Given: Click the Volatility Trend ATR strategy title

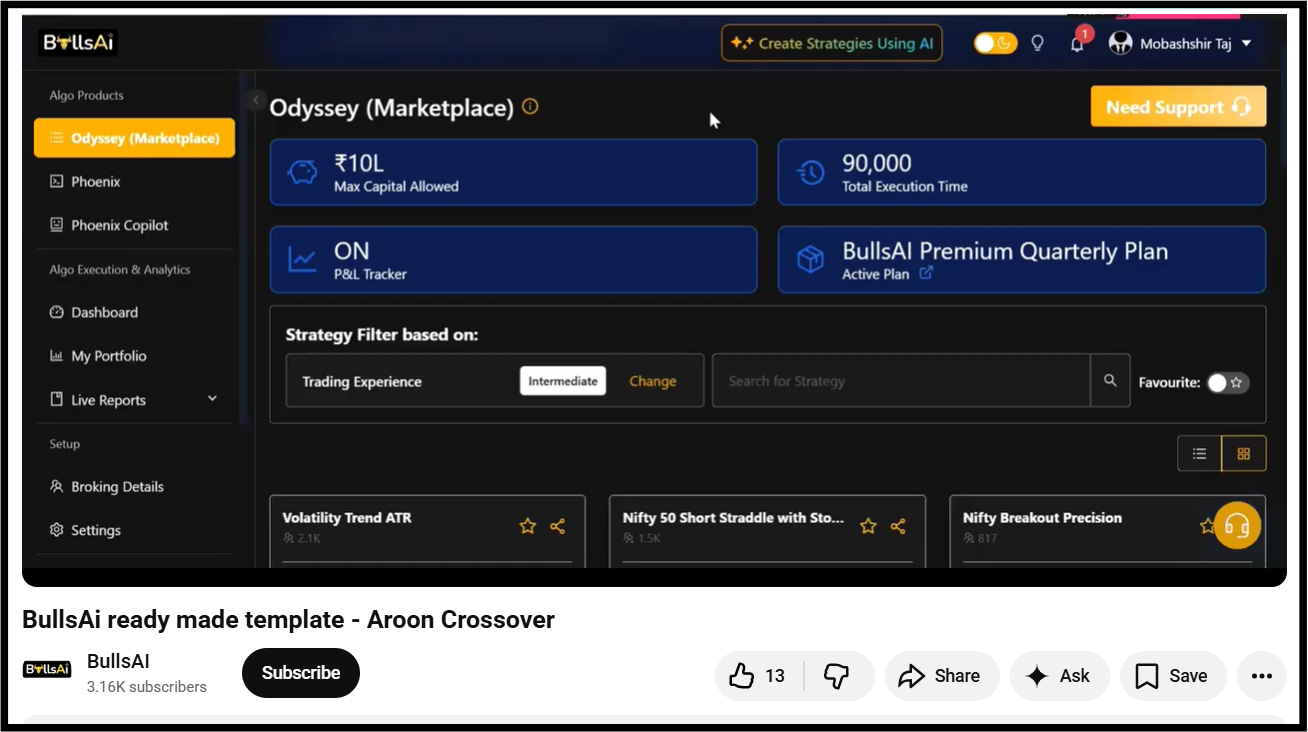Looking at the screenshot, I should coord(347,518).
